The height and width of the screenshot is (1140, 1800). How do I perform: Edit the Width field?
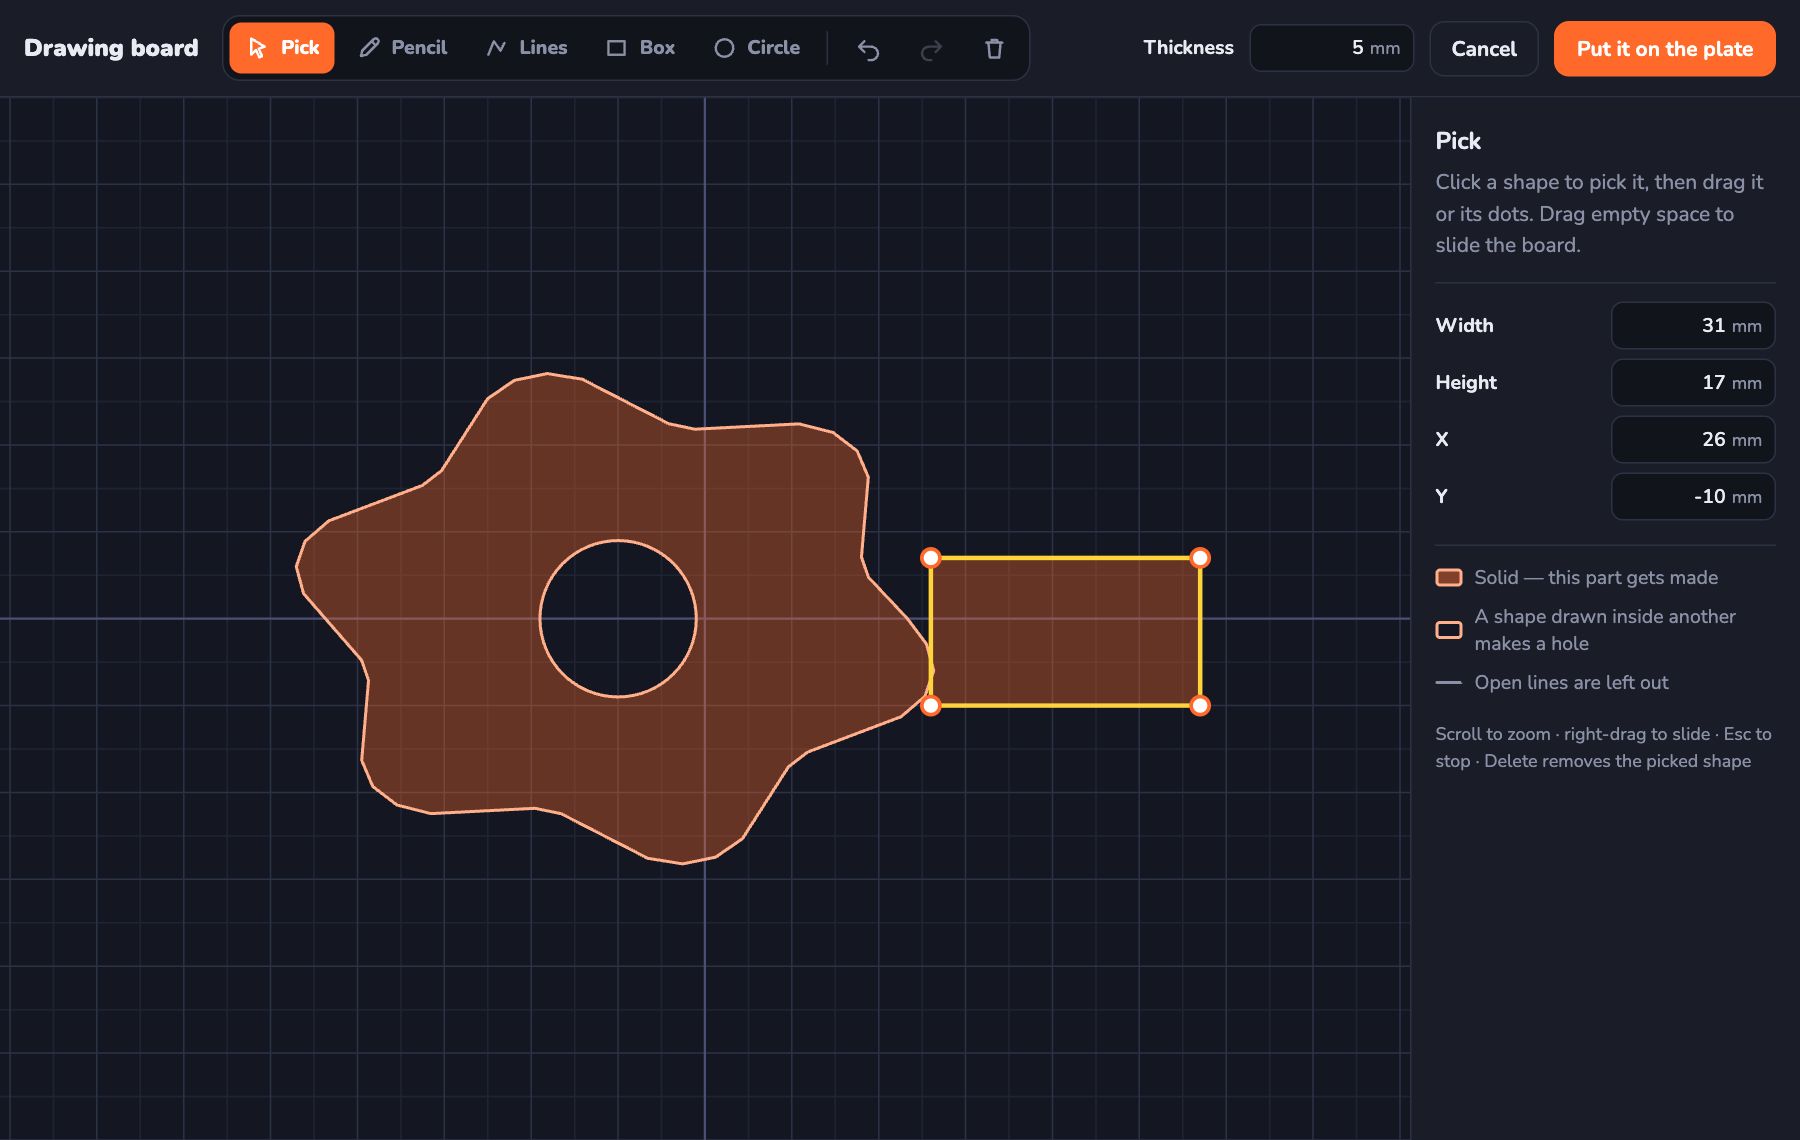1693,326
